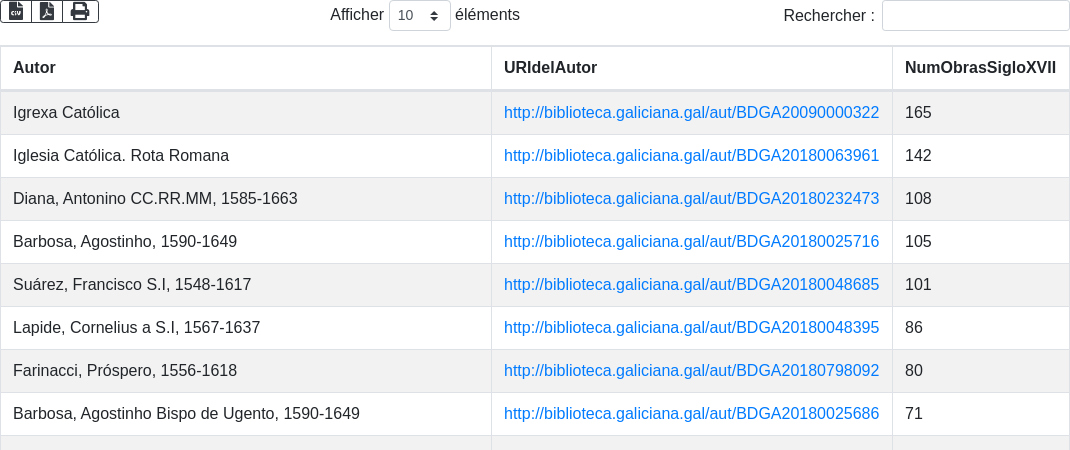Image resolution: width=1070 pixels, height=450 pixels.
Task: Open the Suárez, Francisco URI link
Action: point(691,285)
